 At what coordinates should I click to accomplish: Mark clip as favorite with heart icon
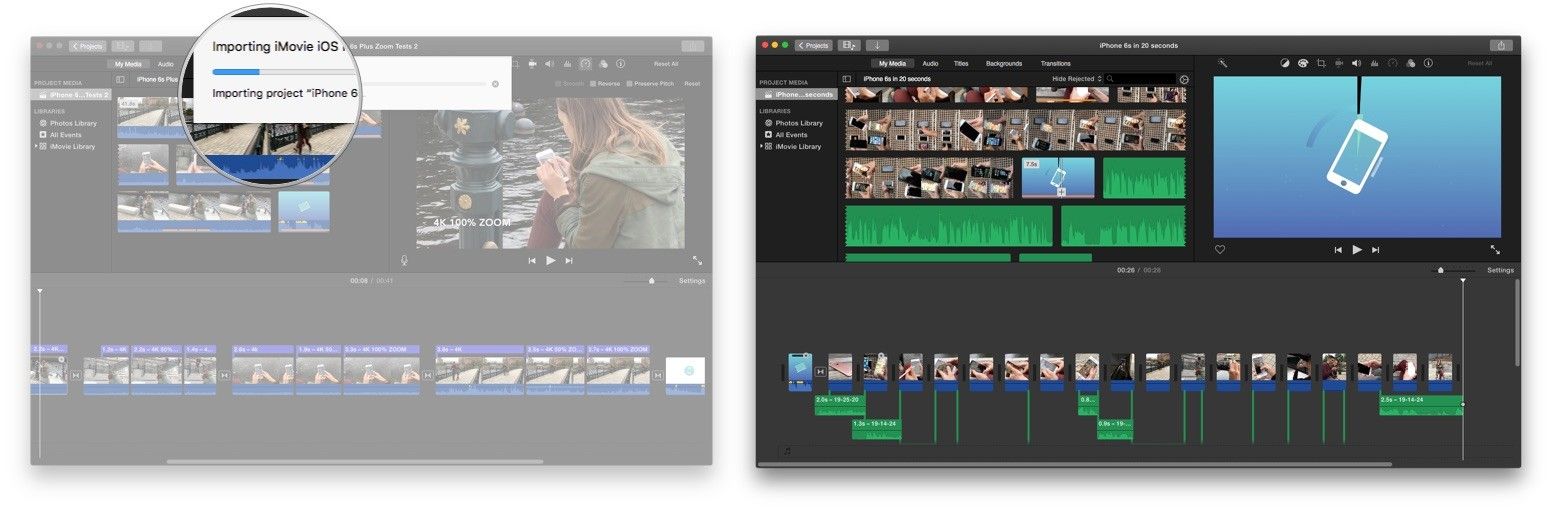pos(1220,250)
